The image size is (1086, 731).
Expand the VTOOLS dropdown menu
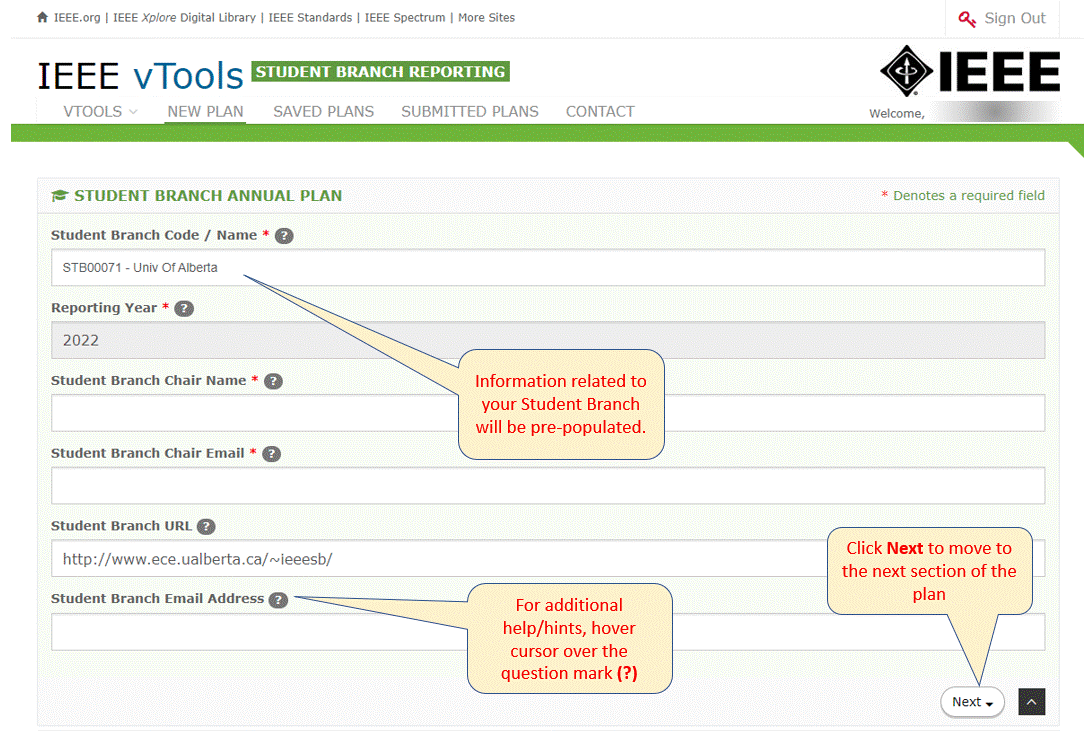tap(100, 112)
